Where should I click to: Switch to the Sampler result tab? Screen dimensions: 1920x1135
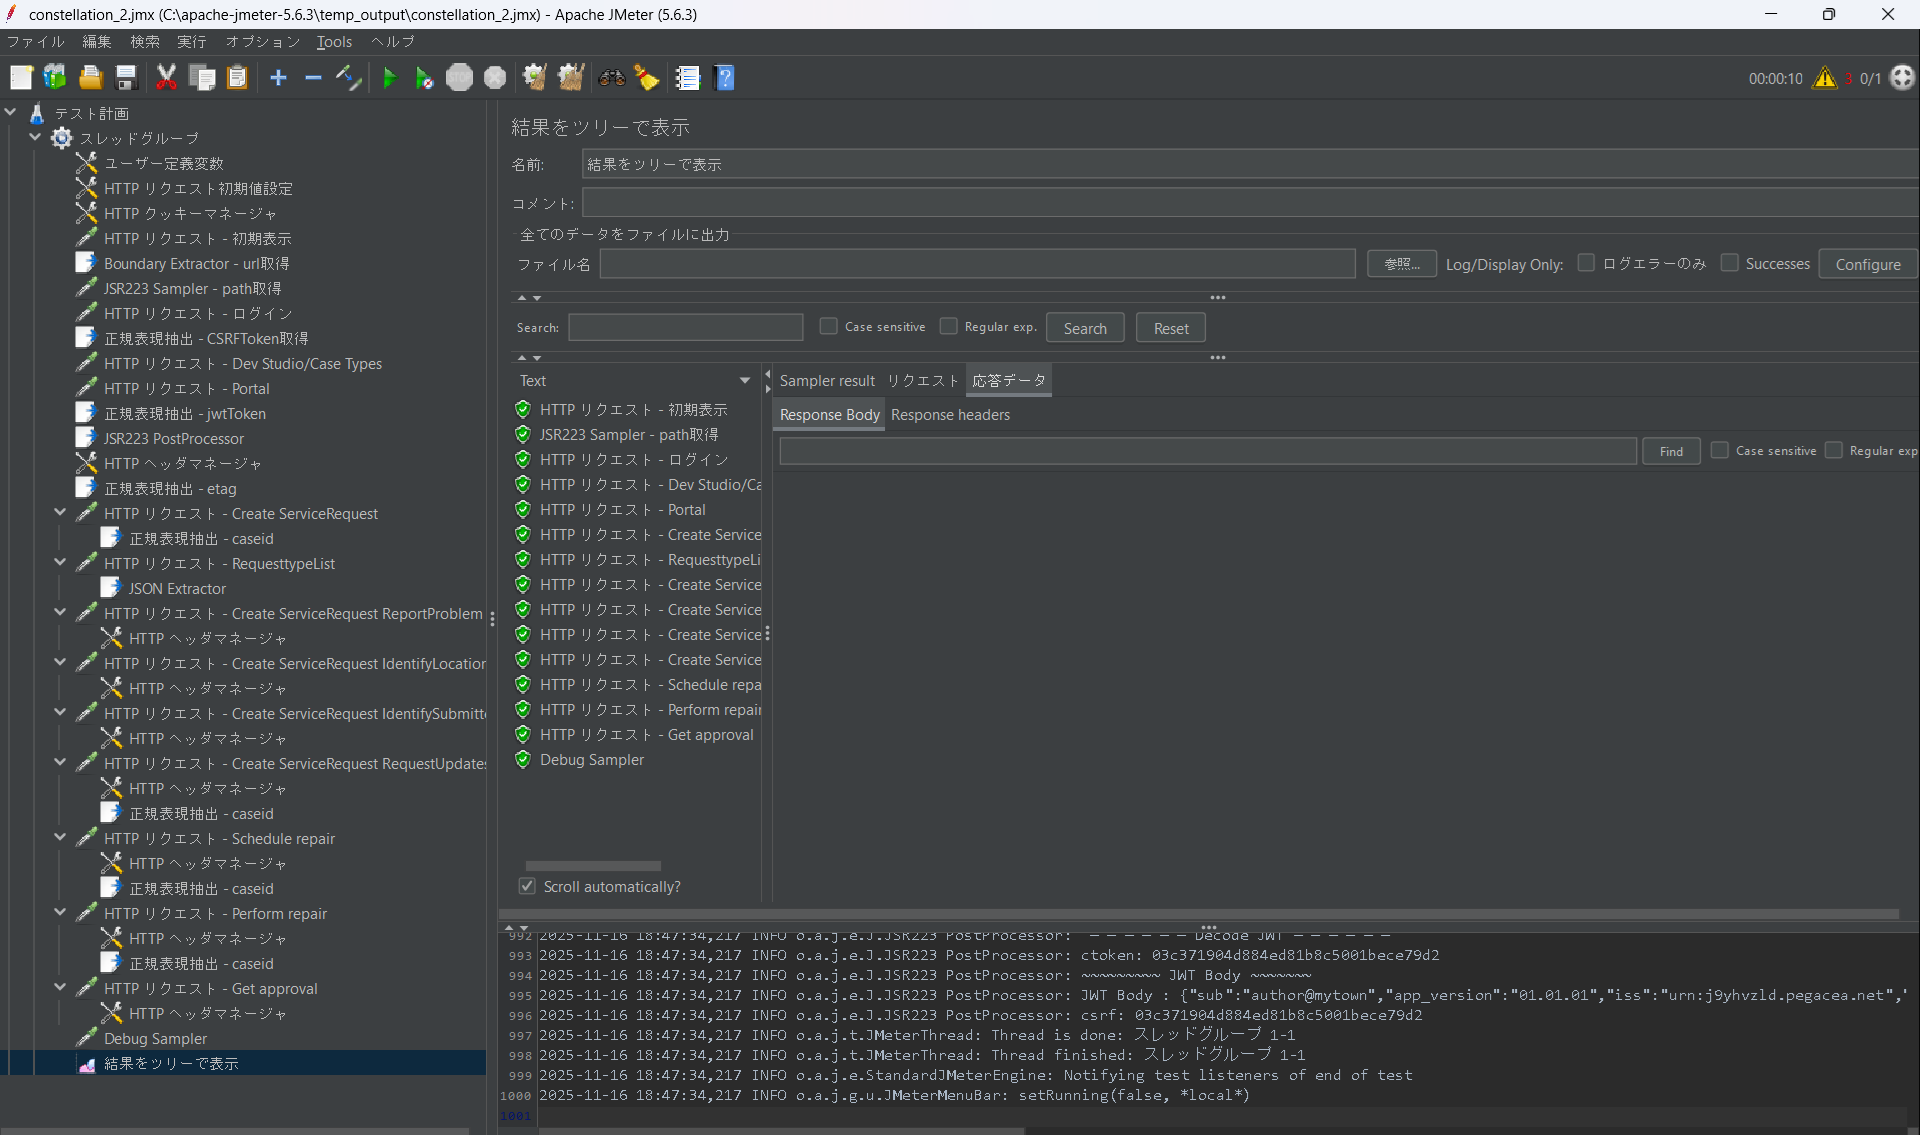pos(827,381)
